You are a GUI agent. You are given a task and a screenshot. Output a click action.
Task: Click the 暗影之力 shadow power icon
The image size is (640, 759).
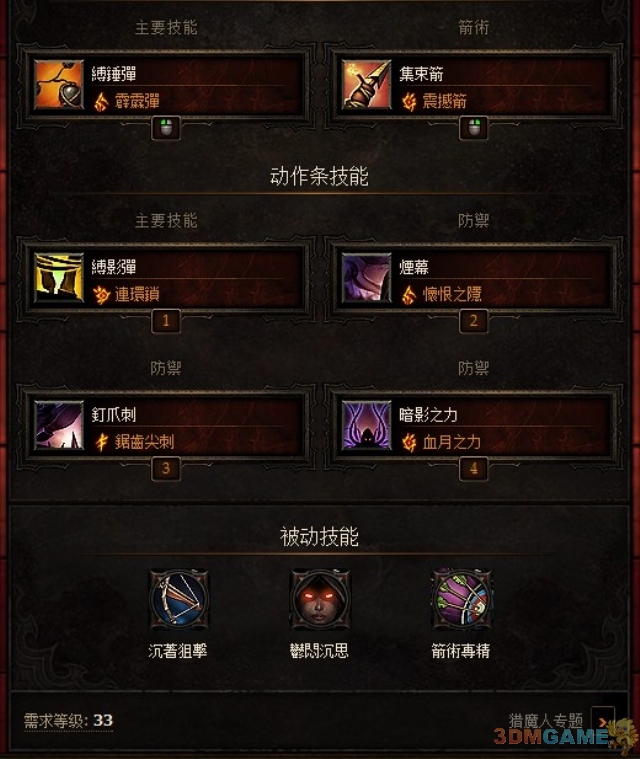(366, 425)
